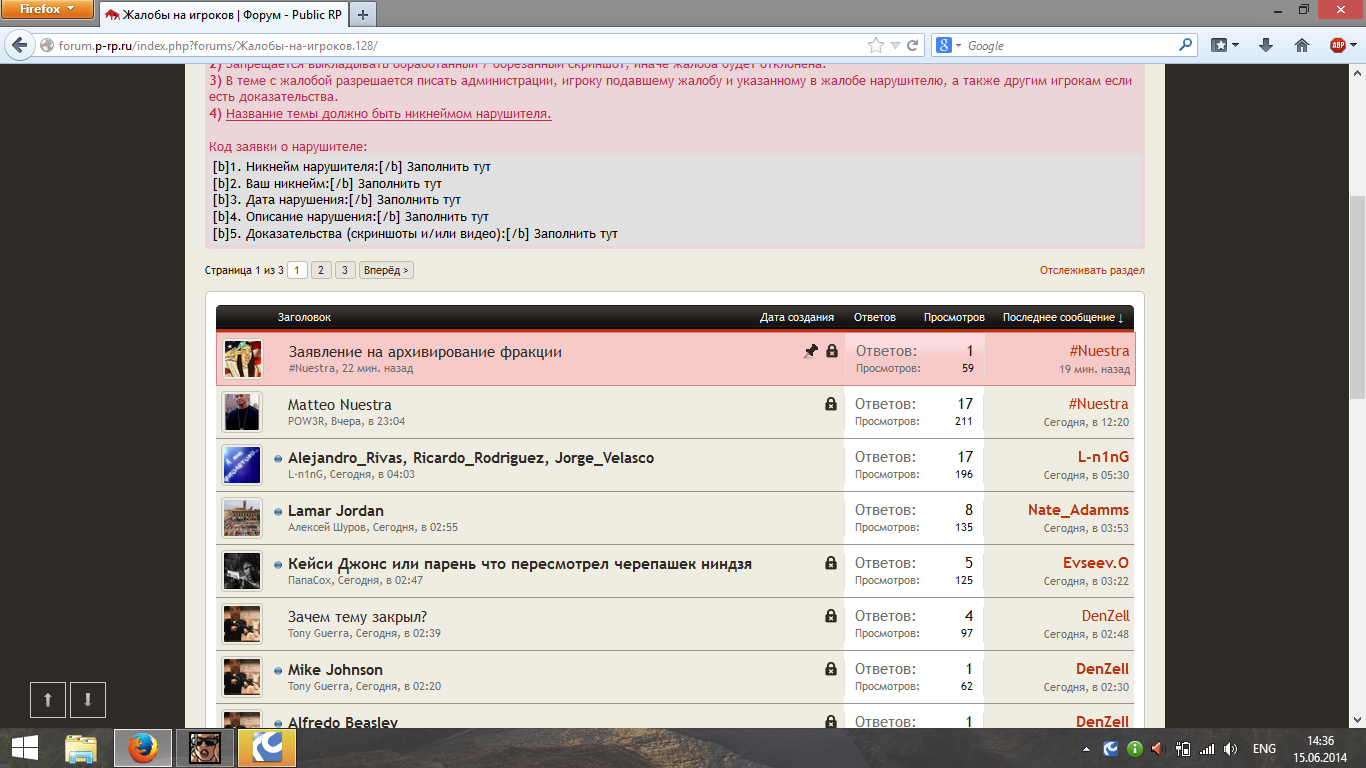Click the lock icon on Зачем тему закрыл? thread
This screenshot has width=1366, height=768.
pyautogui.click(x=831, y=616)
